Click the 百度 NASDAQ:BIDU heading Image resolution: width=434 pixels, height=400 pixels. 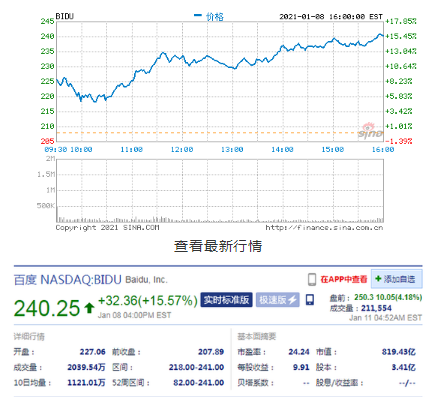pos(67,280)
